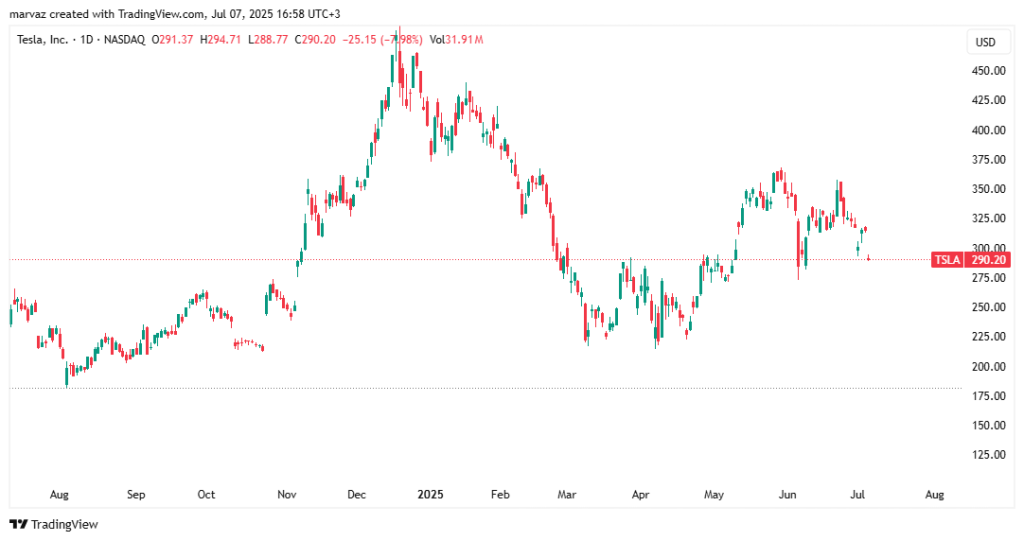Click the 250.00 price axis label
Viewport: 1024px width, 541px height.
tap(989, 307)
